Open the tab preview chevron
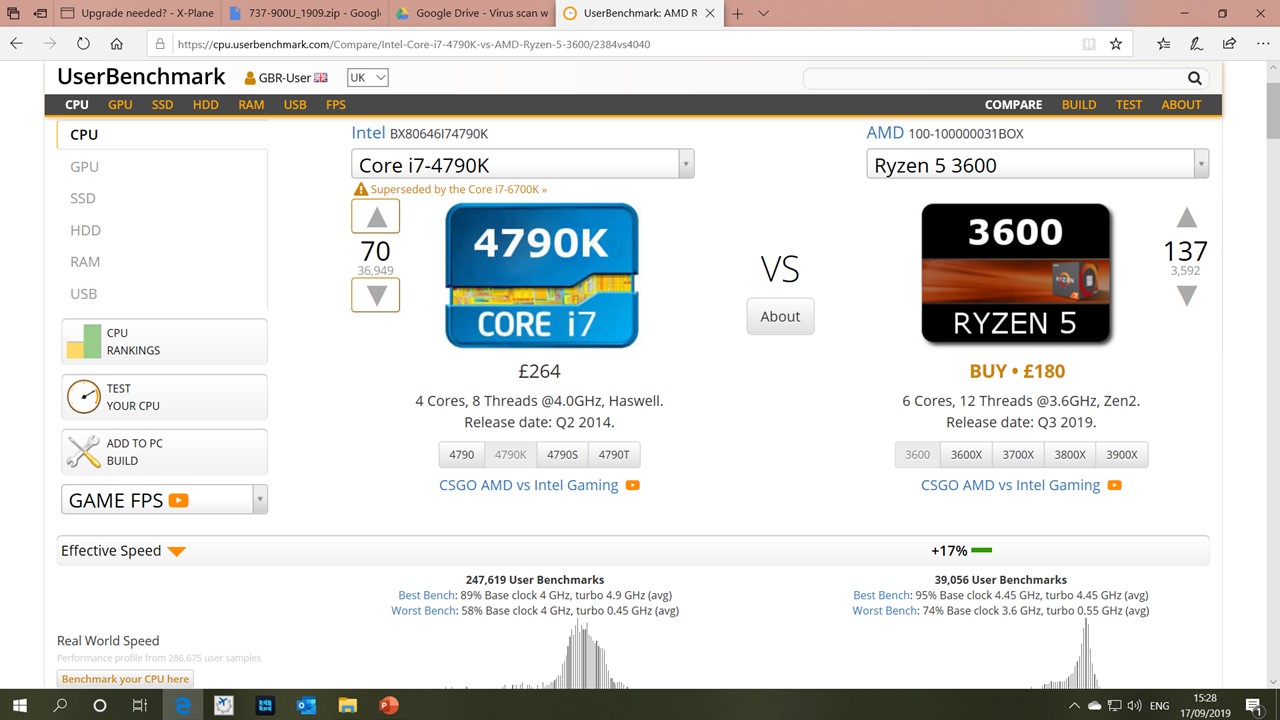This screenshot has width=1280, height=720. (x=763, y=14)
